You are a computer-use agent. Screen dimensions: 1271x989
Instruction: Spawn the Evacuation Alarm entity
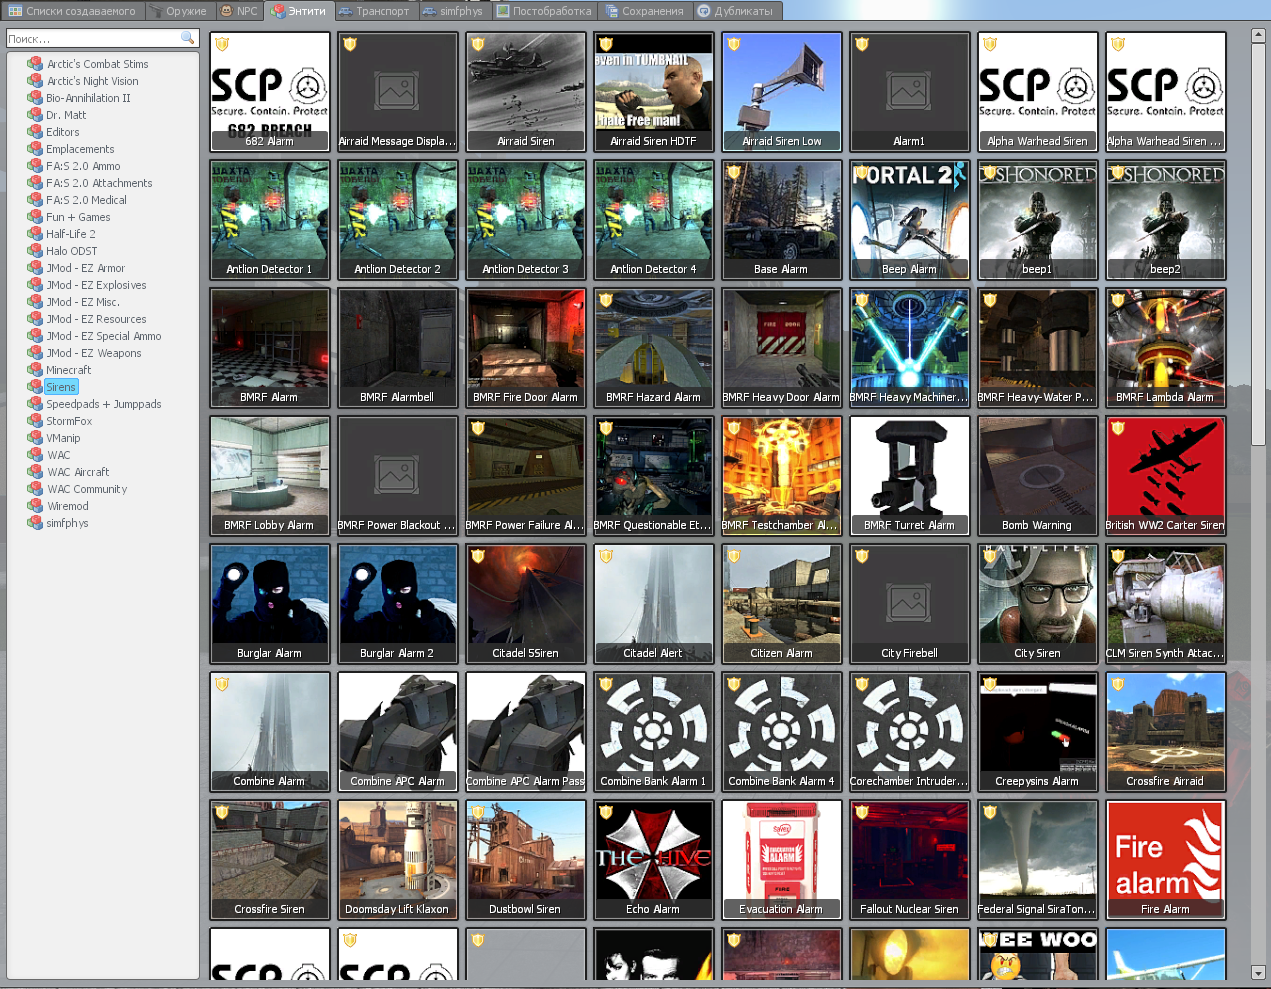(782, 860)
